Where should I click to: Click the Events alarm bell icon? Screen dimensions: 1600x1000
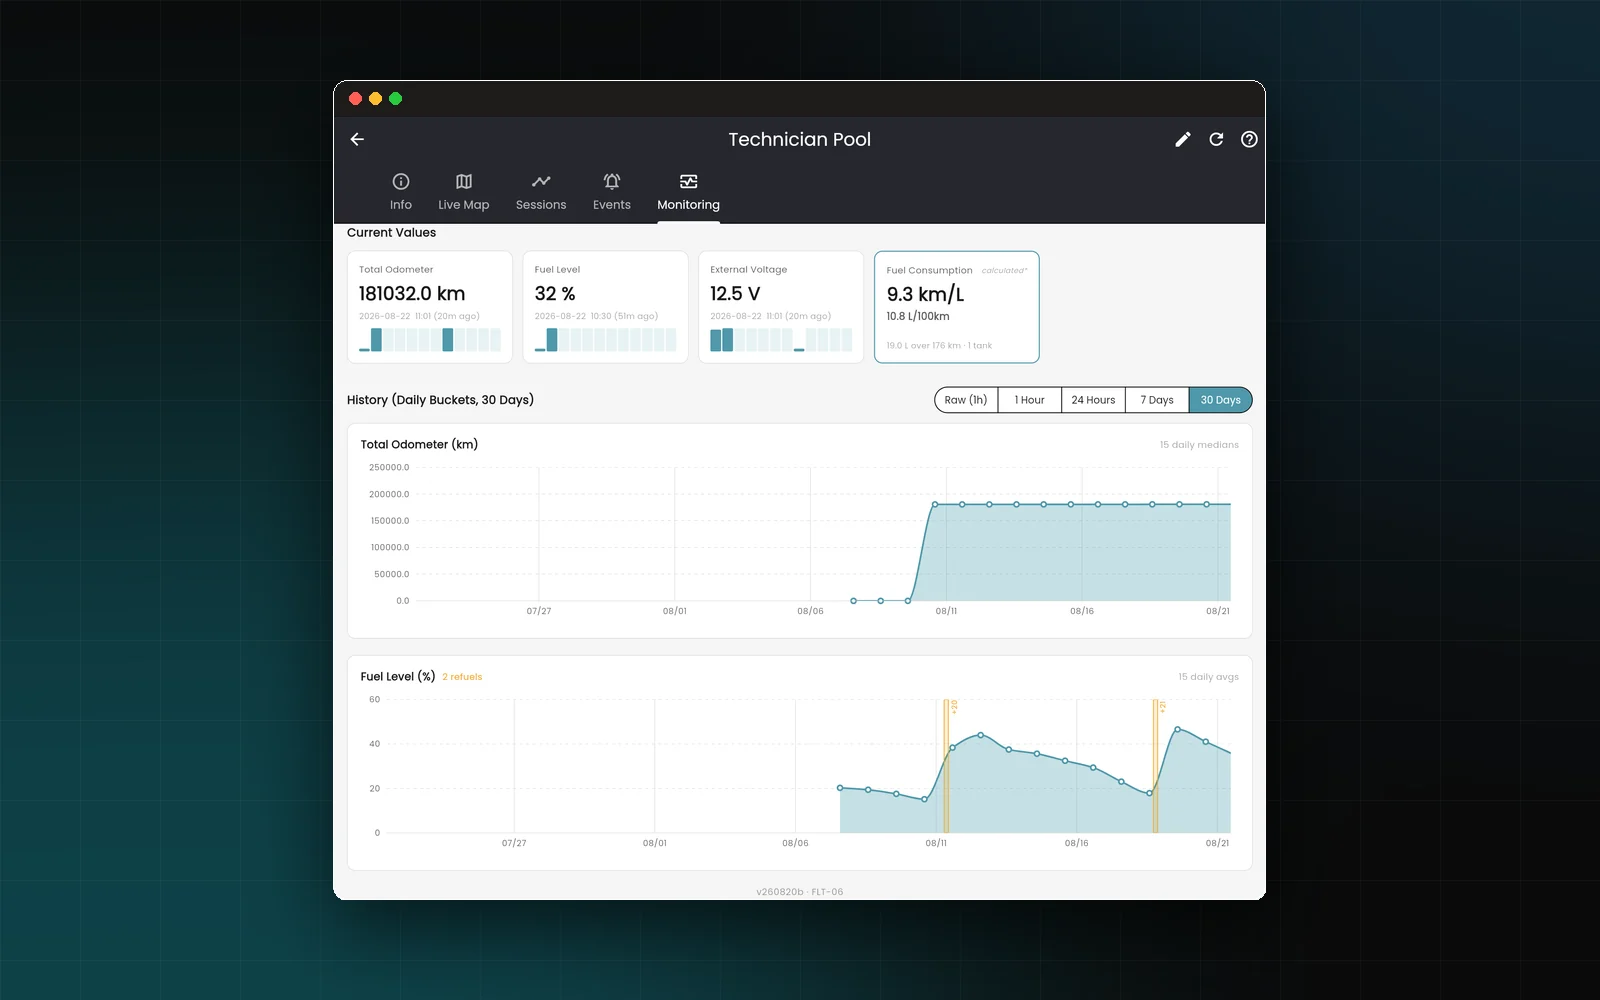[x=612, y=181]
